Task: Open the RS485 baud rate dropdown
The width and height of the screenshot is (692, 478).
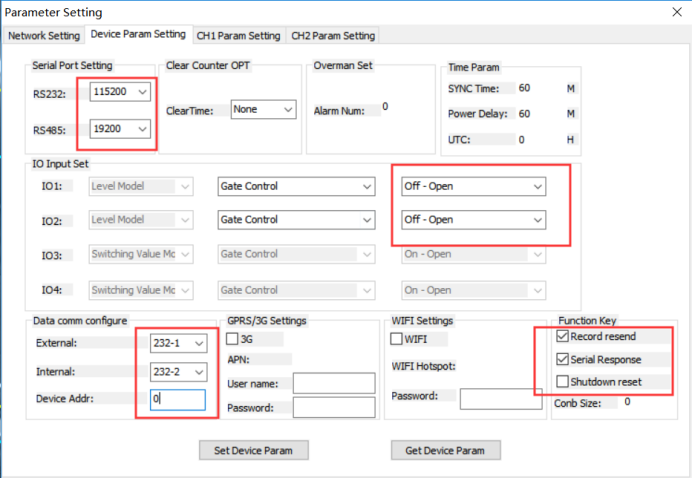Action: click(120, 129)
